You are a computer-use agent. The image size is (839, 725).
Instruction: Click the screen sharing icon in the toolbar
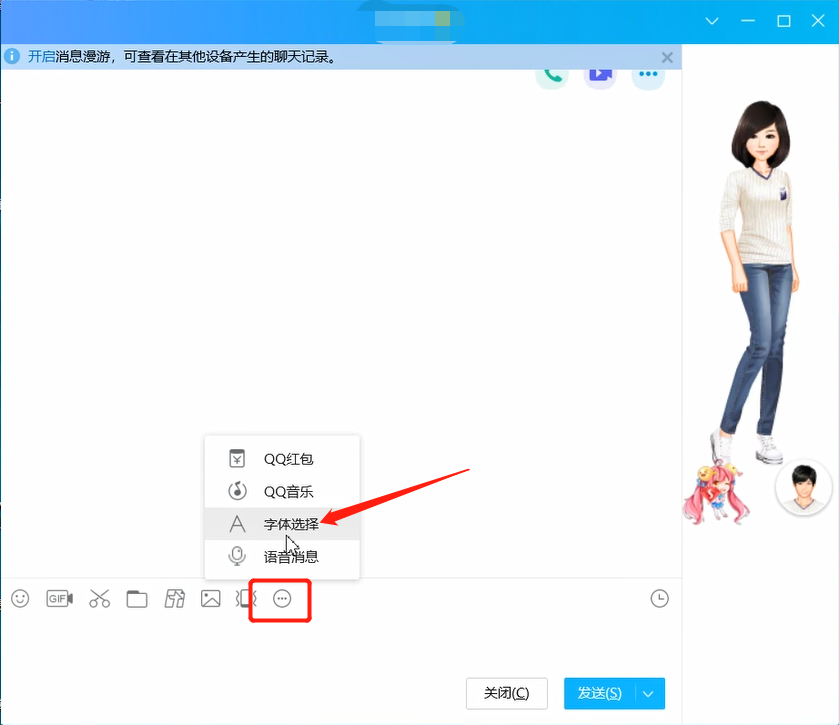click(174, 598)
